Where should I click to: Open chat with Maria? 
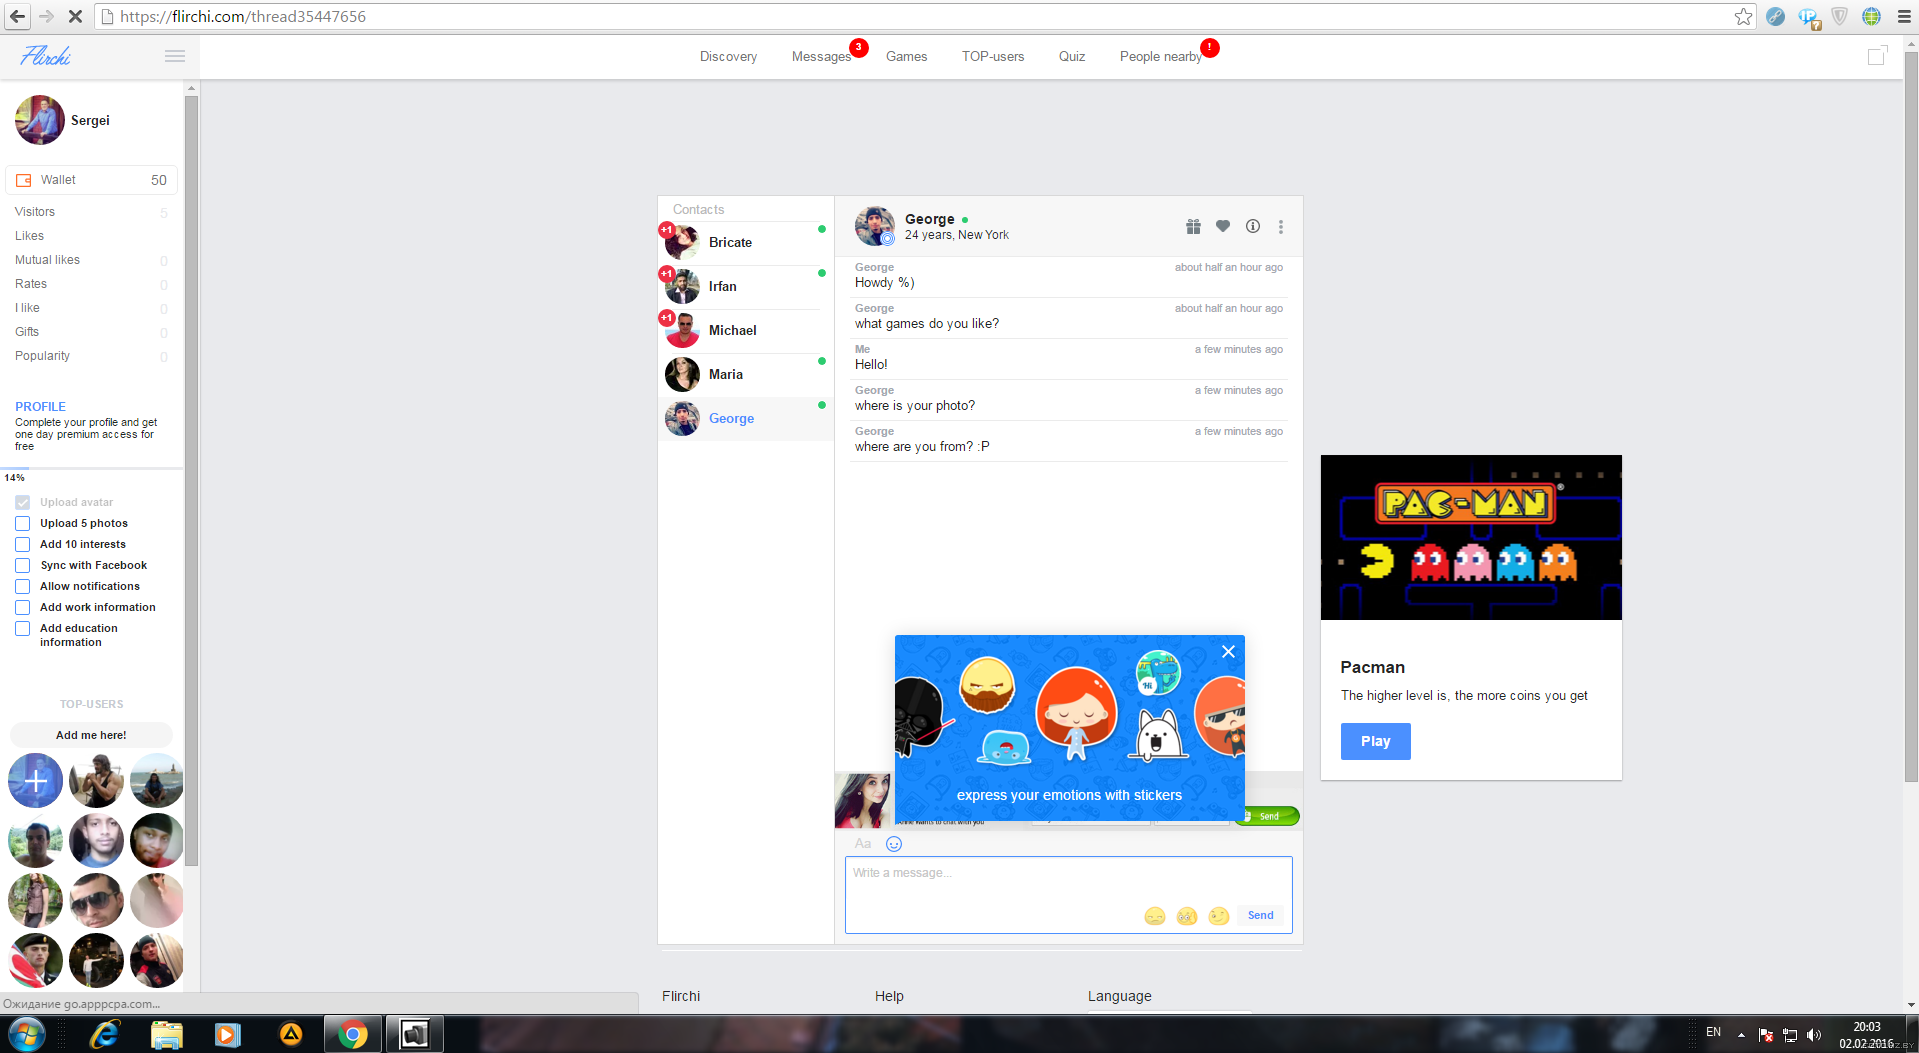coord(745,375)
